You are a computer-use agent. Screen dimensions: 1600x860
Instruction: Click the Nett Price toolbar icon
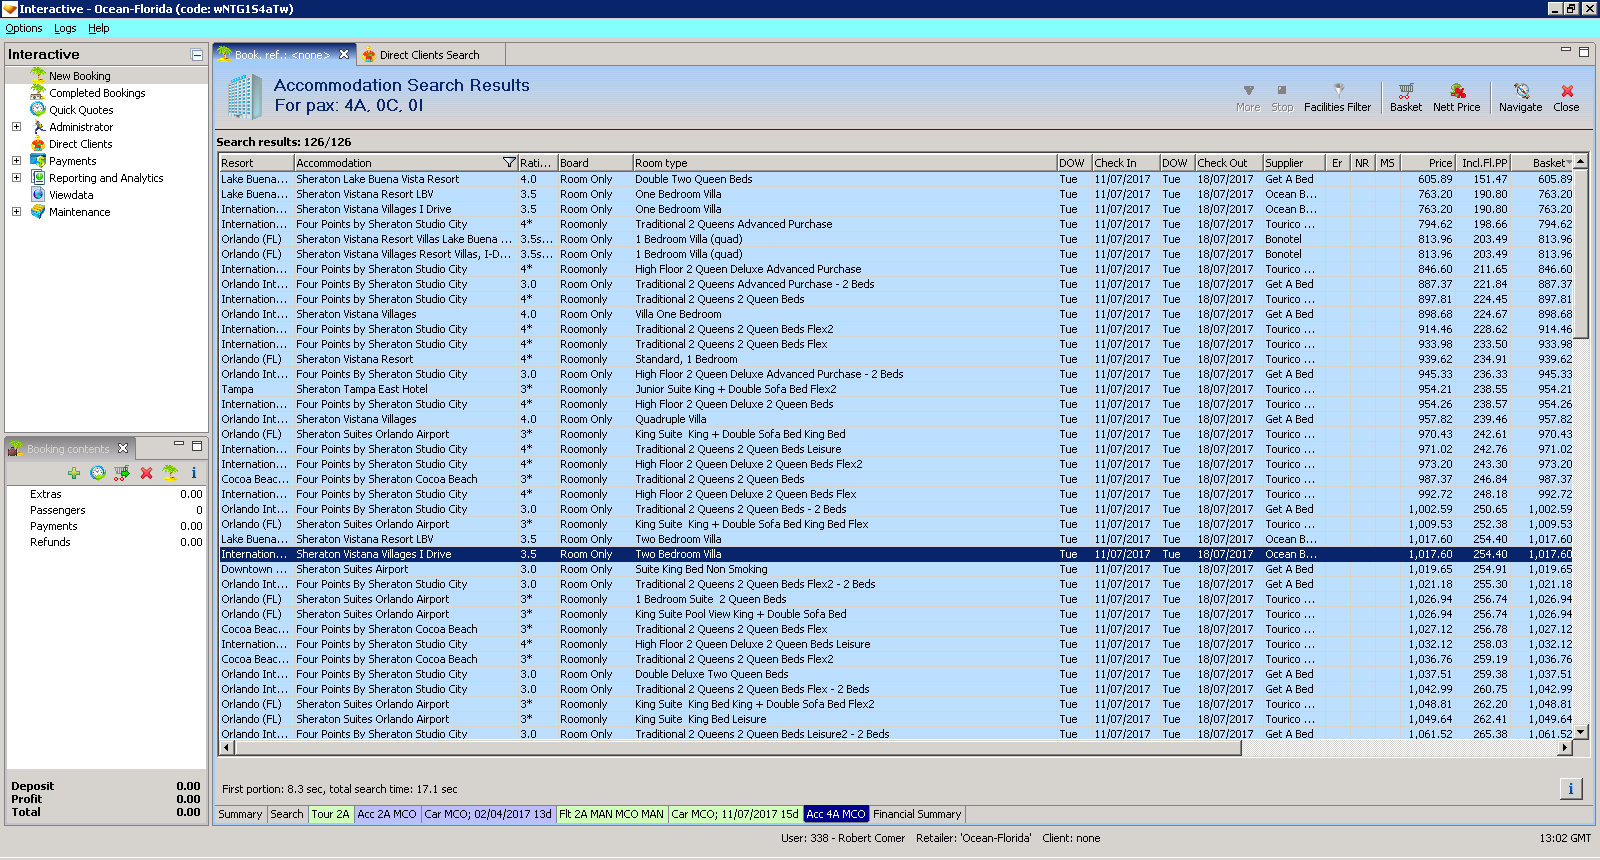click(1456, 97)
